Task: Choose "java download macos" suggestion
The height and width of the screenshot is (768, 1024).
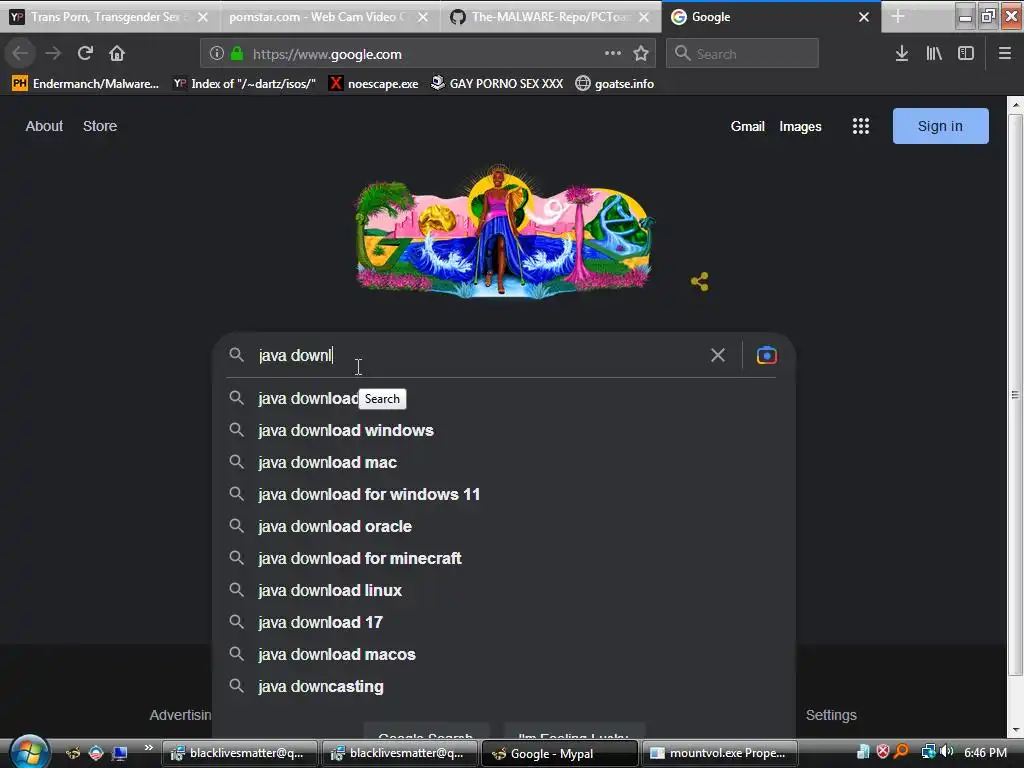Action: click(503, 654)
